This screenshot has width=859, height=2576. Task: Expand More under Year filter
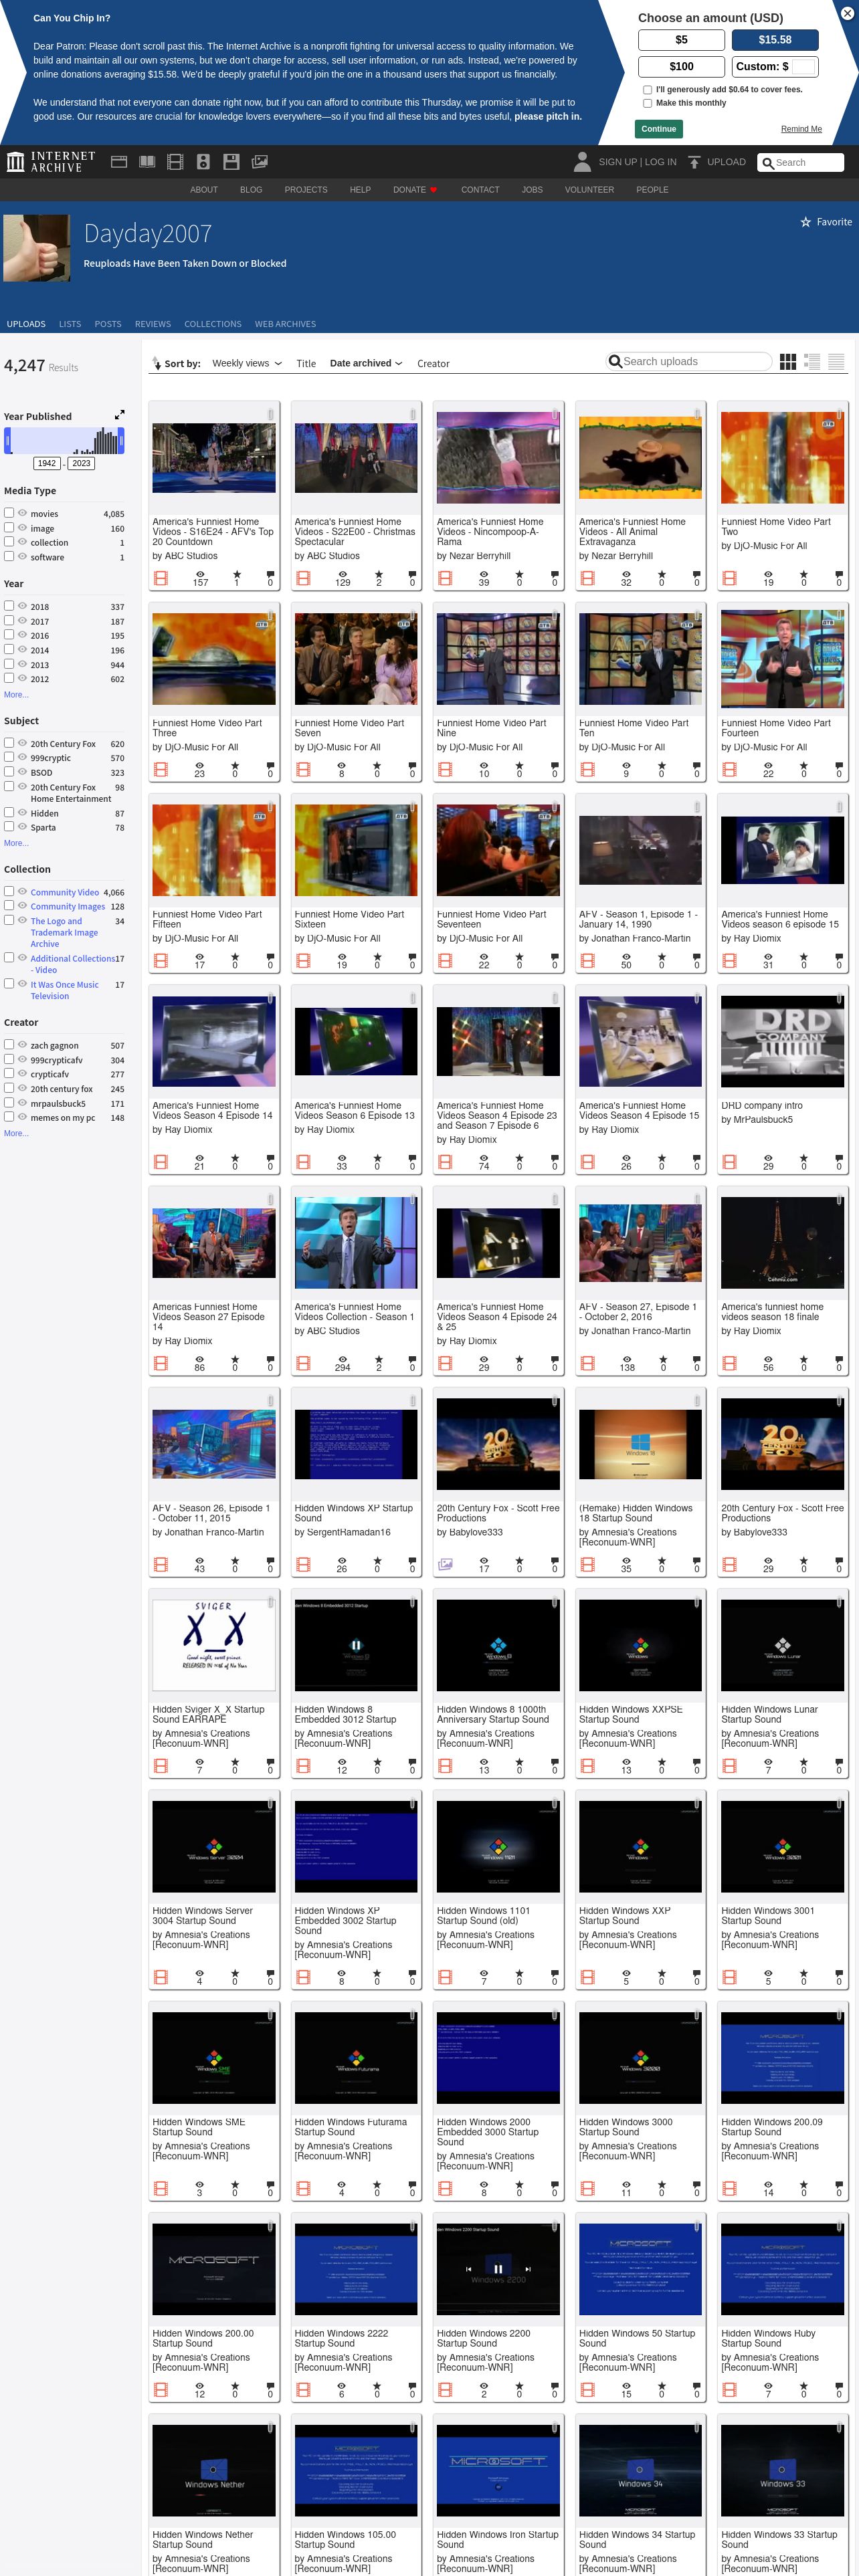coord(16,694)
